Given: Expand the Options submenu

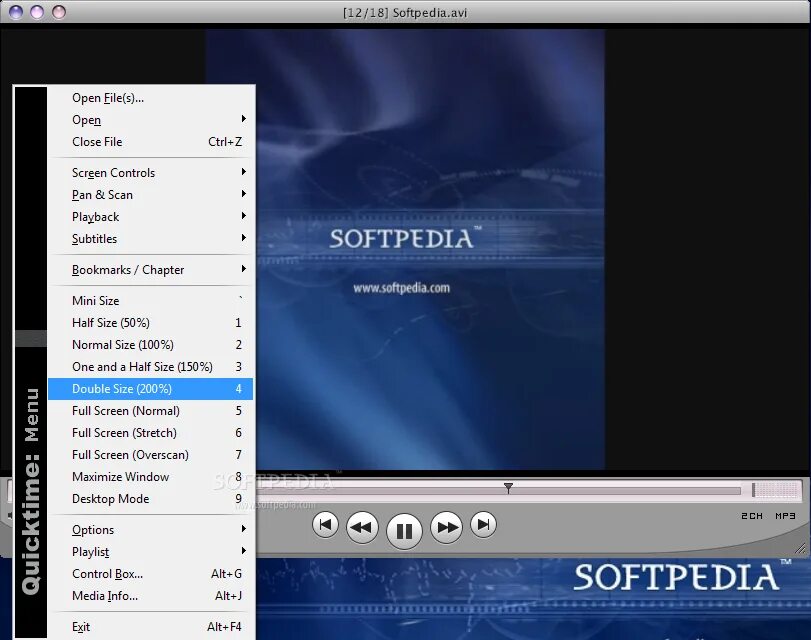Looking at the screenshot, I should pos(151,530).
